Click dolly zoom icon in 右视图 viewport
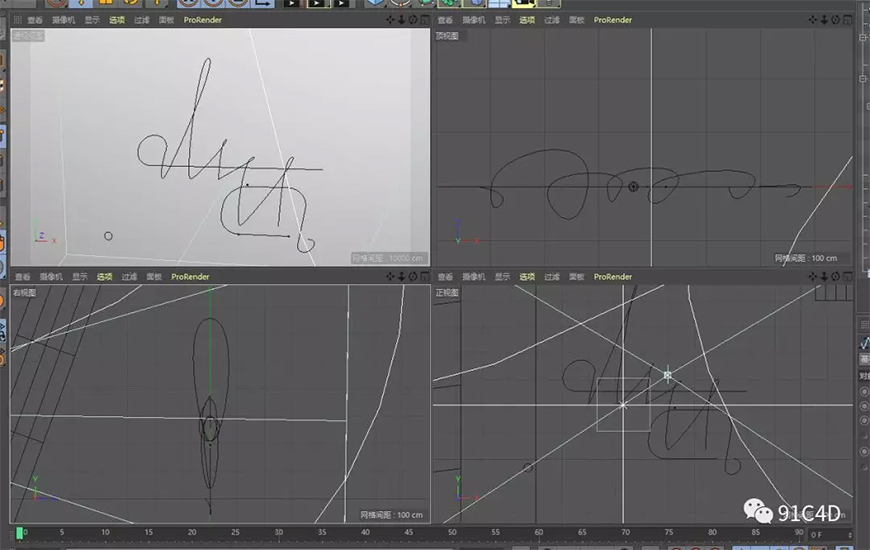Viewport: 870px width, 550px height. pyautogui.click(x=401, y=276)
